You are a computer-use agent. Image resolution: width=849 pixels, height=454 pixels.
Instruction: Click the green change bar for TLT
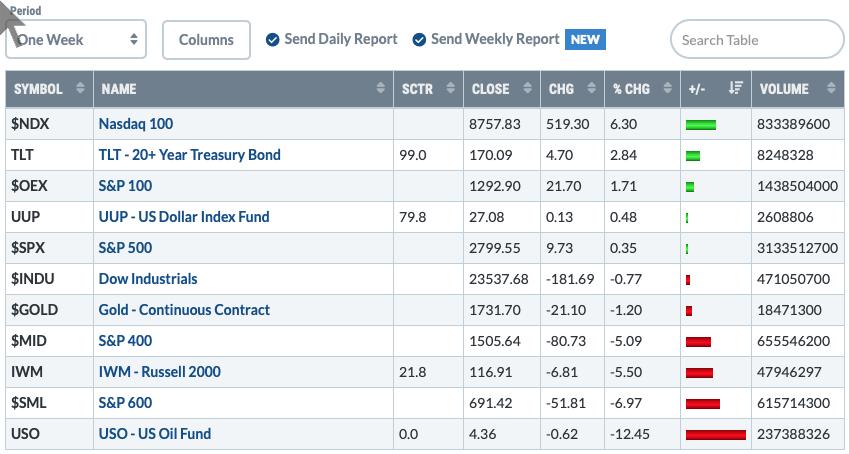pyautogui.click(x=693, y=156)
